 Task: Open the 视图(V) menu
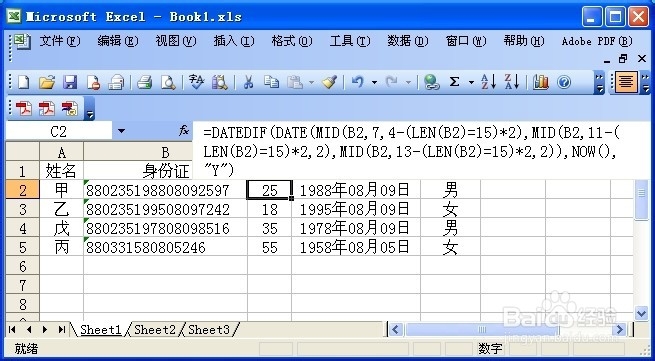[x=176, y=41]
